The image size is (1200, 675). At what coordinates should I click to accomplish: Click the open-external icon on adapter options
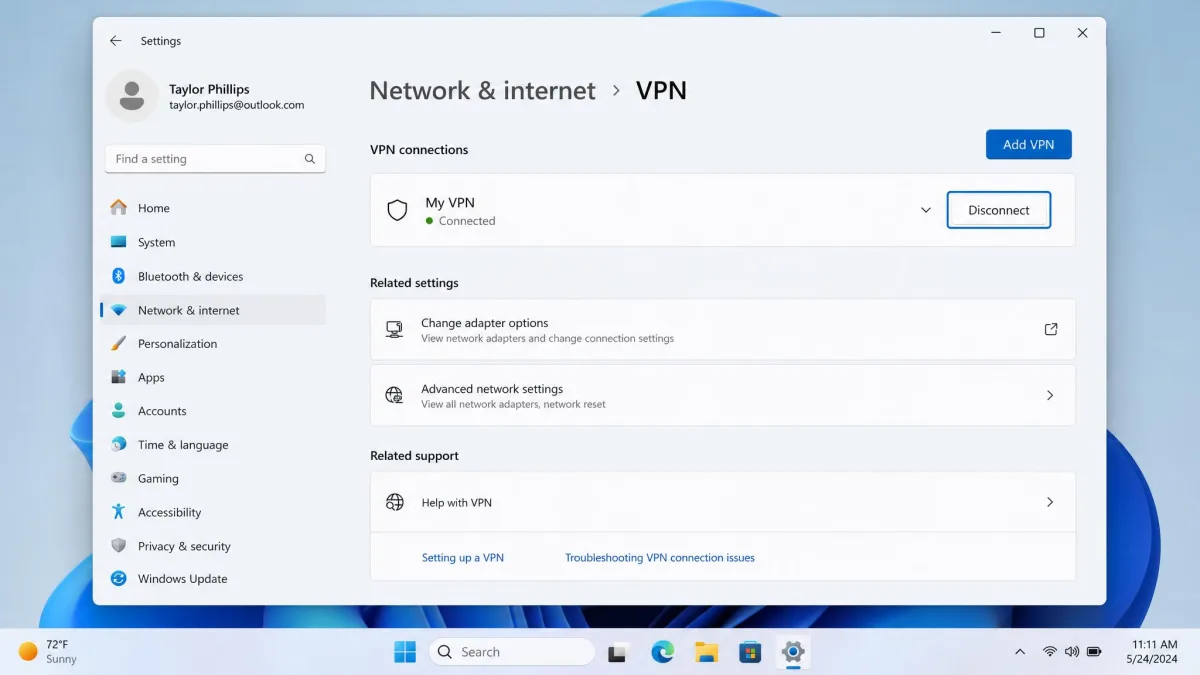tap(1051, 329)
